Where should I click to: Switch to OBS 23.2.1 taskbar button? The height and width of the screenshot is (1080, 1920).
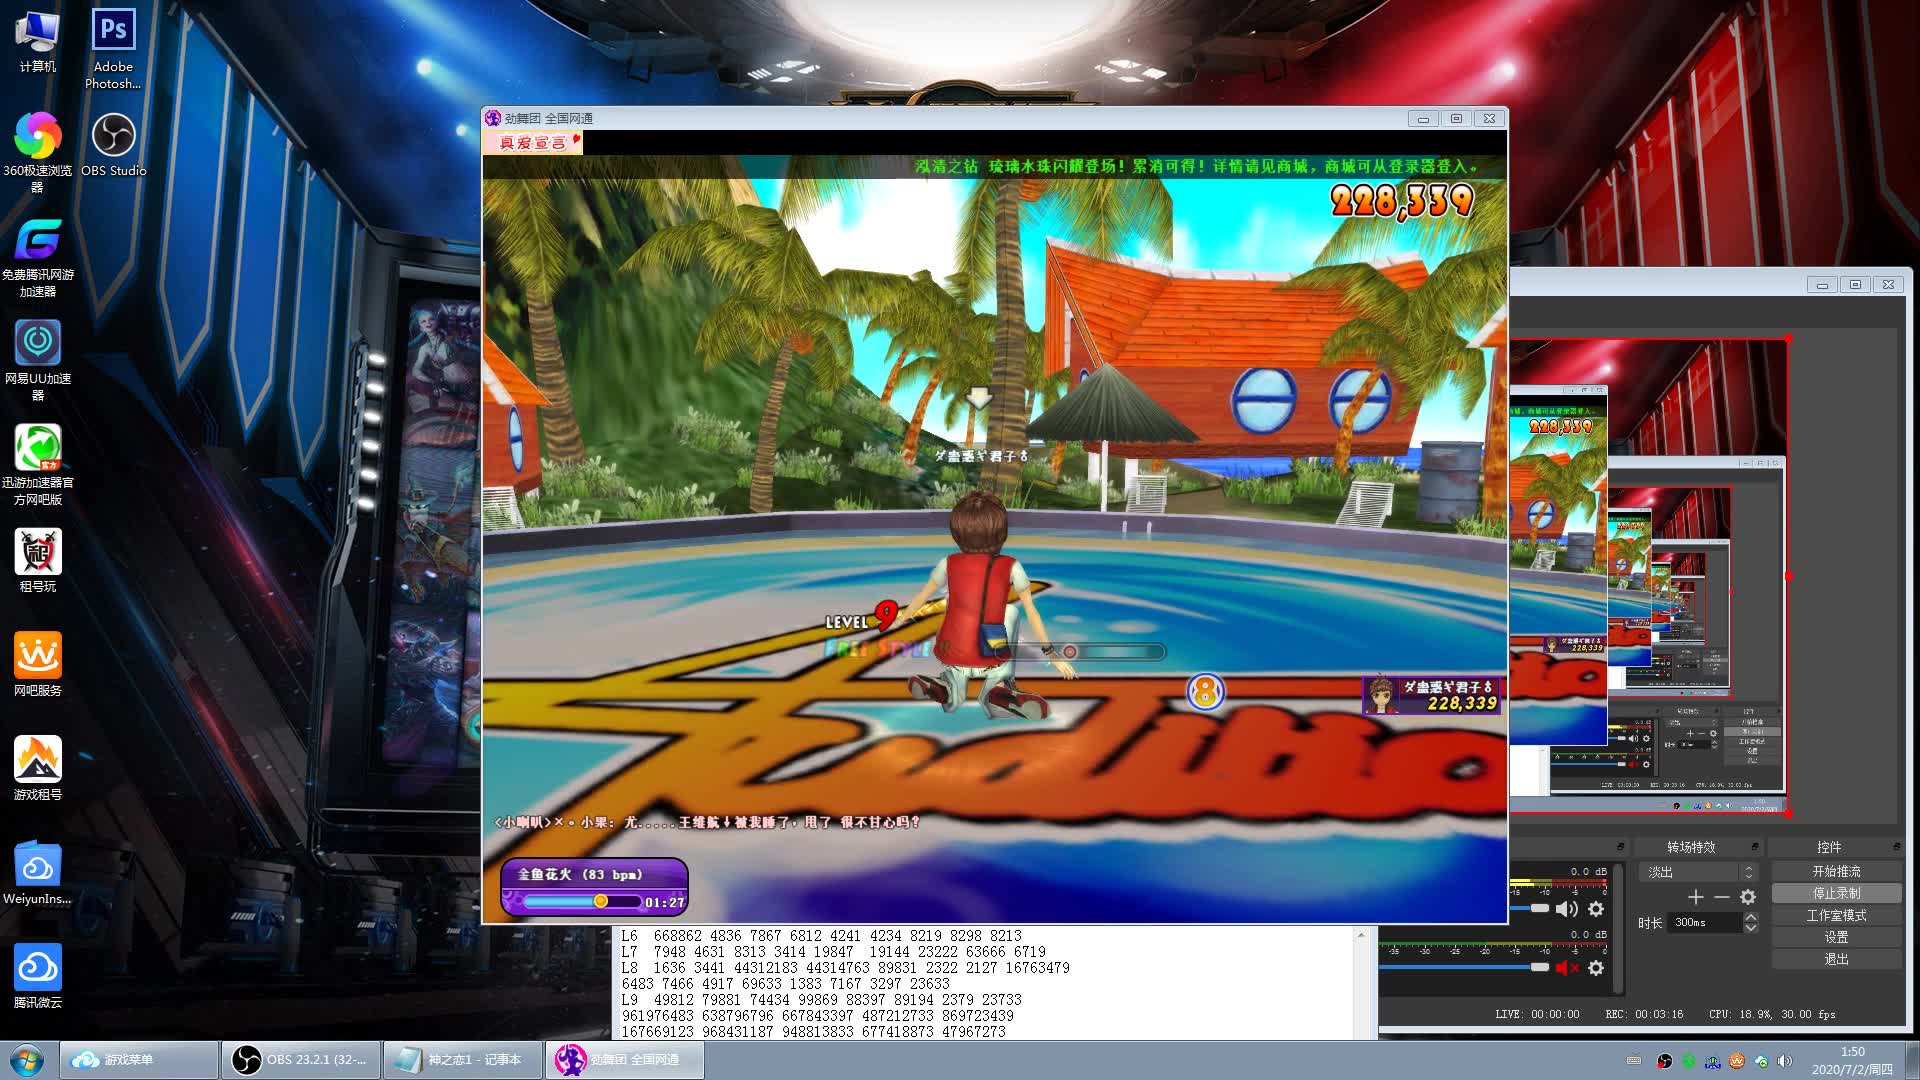click(x=301, y=1060)
